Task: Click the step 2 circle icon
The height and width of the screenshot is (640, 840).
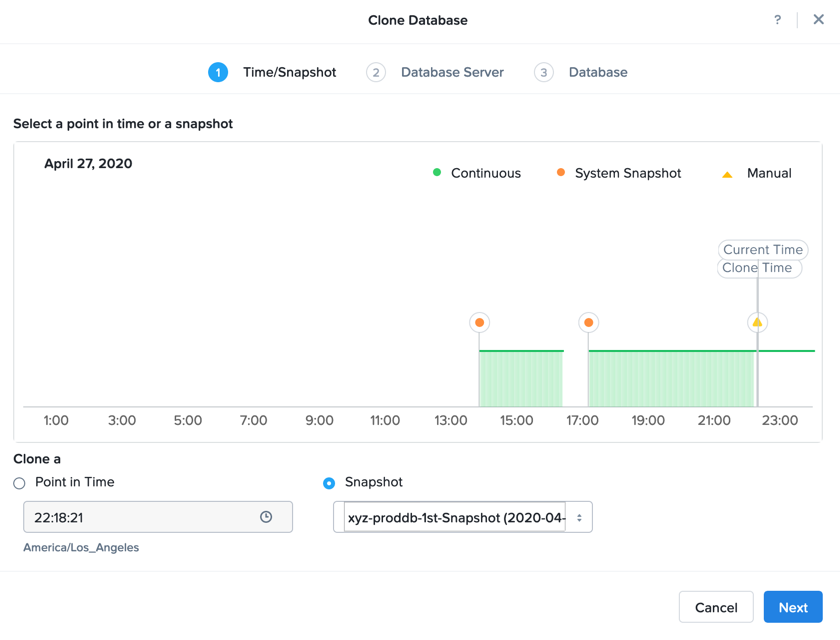Action: [376, 72]
